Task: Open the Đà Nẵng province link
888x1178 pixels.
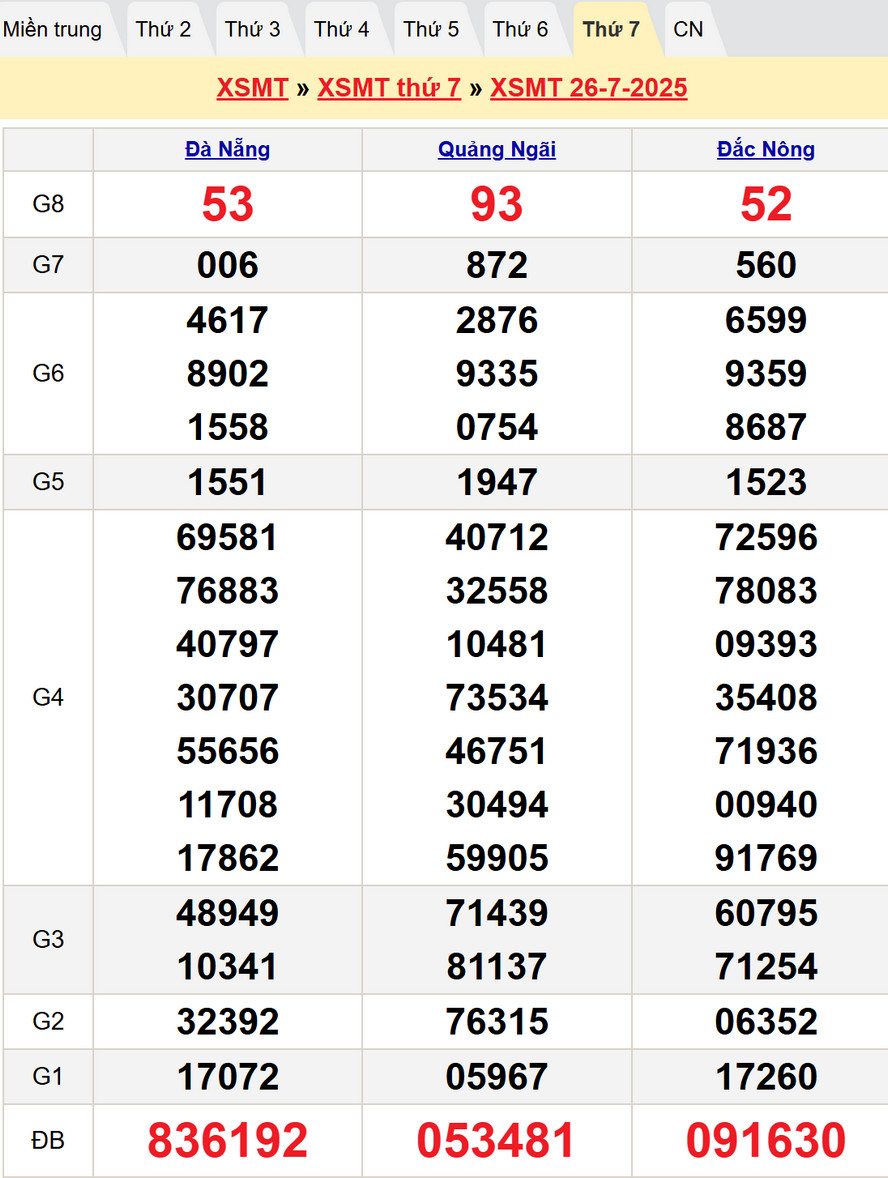Action: pyautogui.click(x=227, y=150)
